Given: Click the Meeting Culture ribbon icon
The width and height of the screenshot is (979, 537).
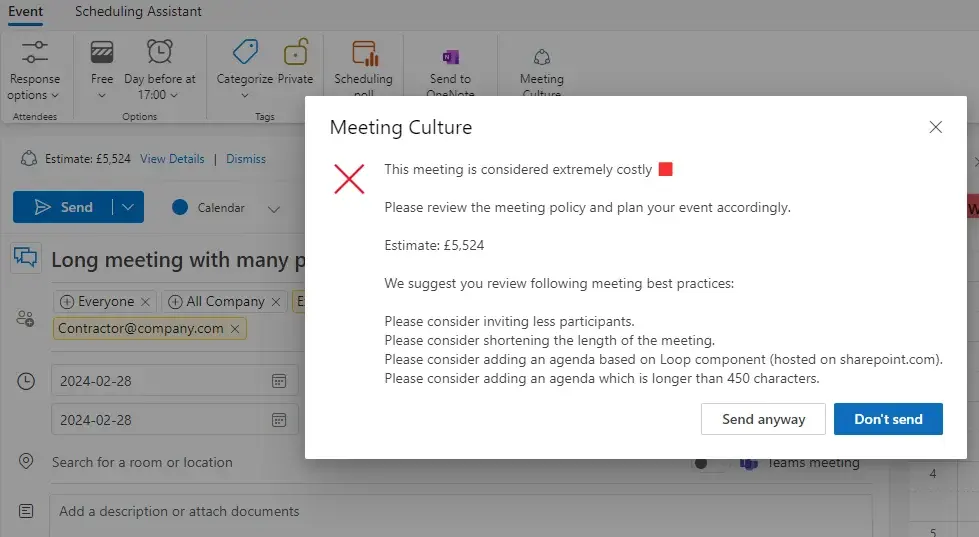Looking at the screenshot, I should tap(541, 57).
